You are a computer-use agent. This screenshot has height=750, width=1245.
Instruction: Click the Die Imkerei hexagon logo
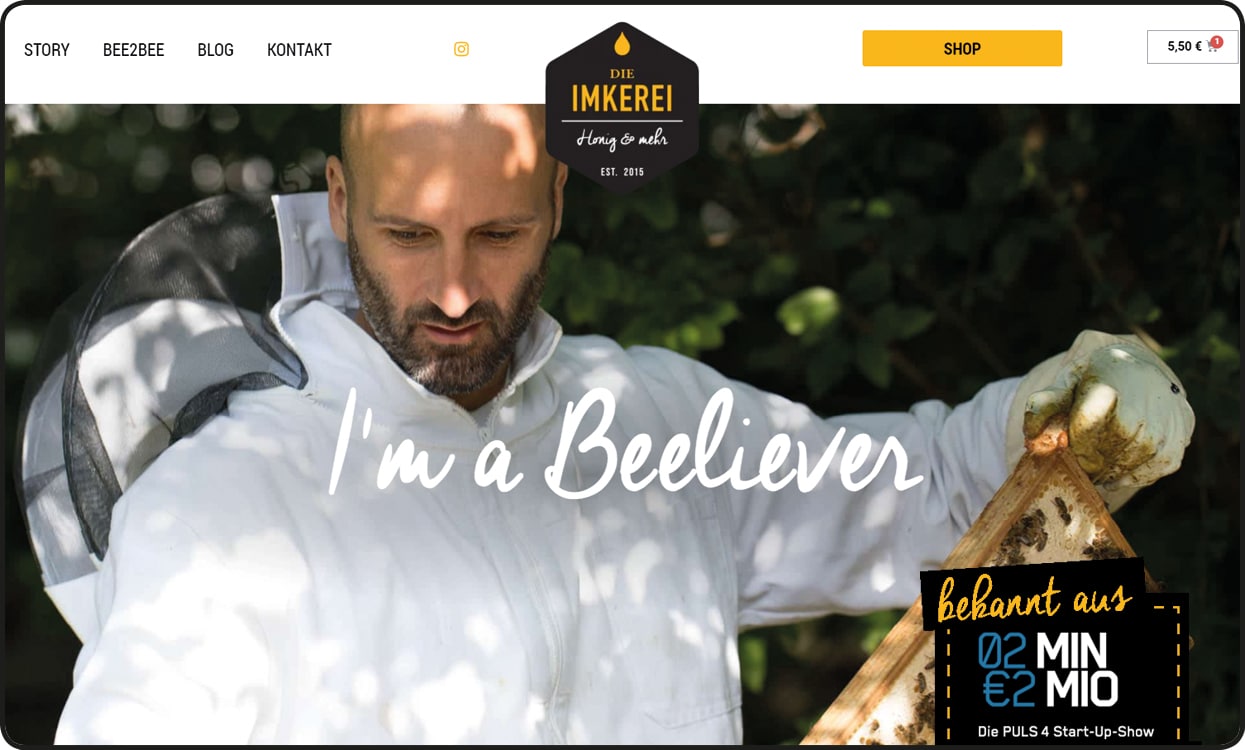point(622,107)
